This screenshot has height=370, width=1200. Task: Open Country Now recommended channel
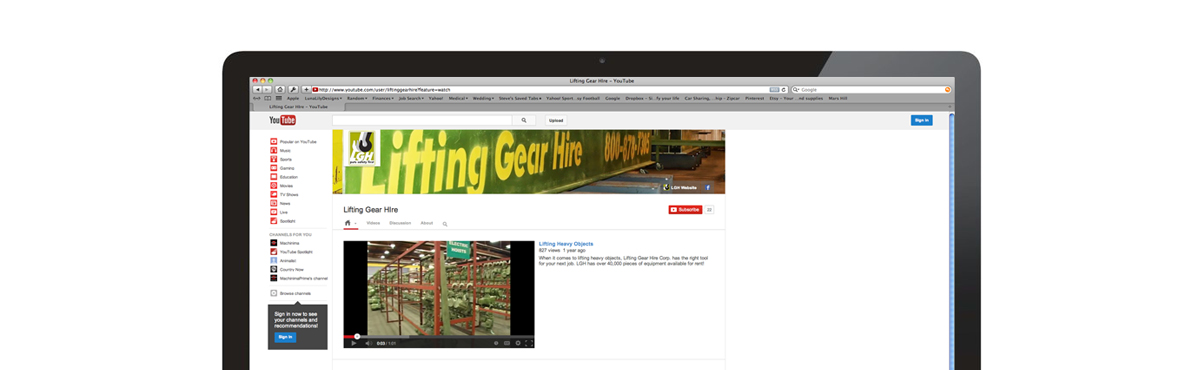coord(287,270)
